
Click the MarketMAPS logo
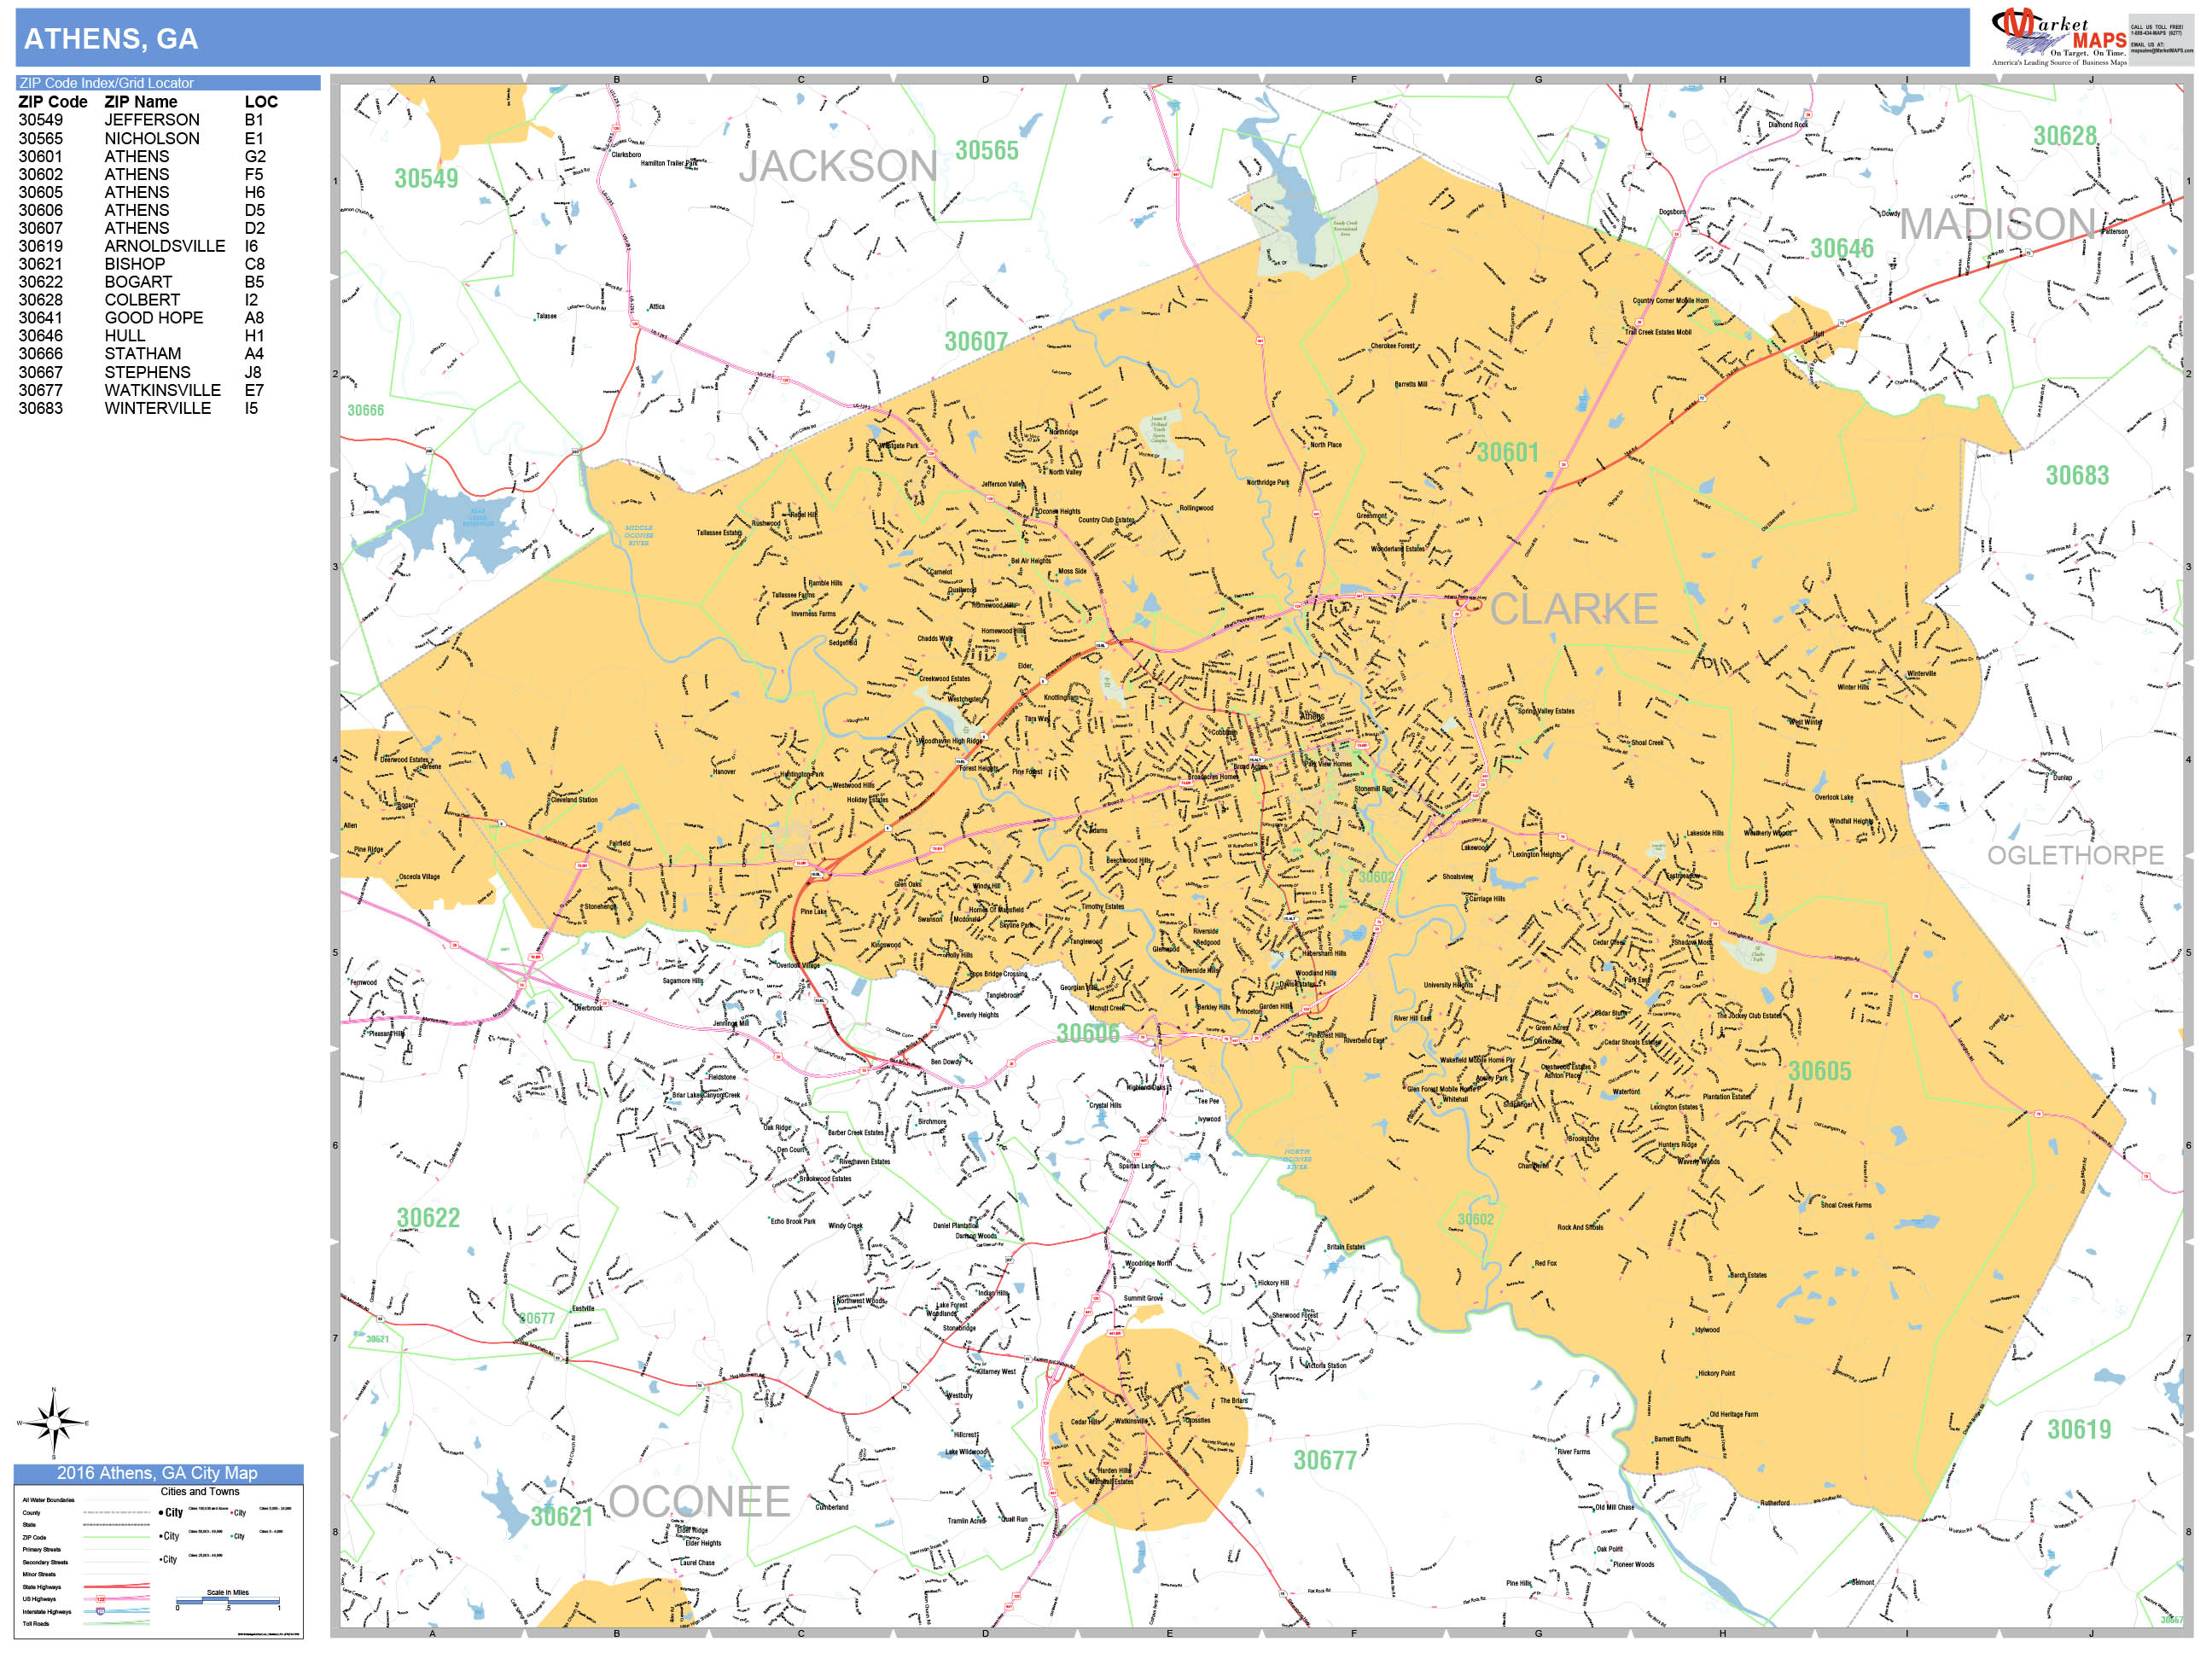point(2059,37)
